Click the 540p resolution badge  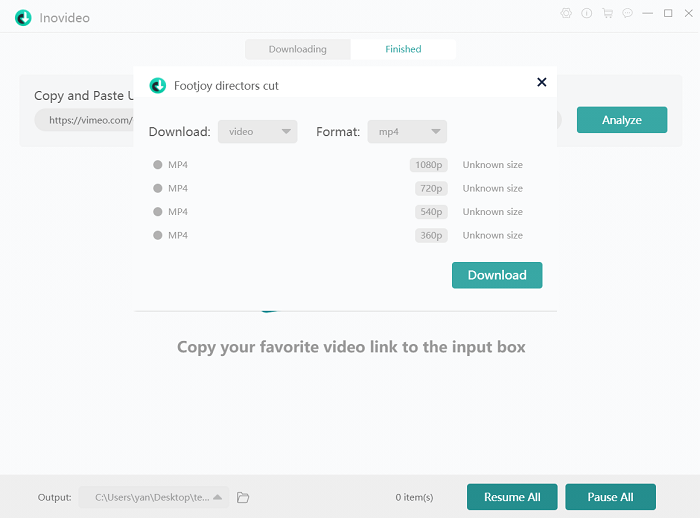(431, 212)
